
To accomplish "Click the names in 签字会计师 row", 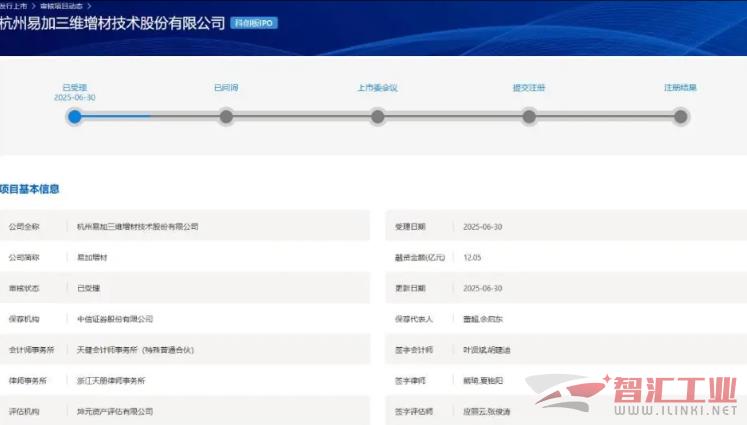I will tap(487, 350).
